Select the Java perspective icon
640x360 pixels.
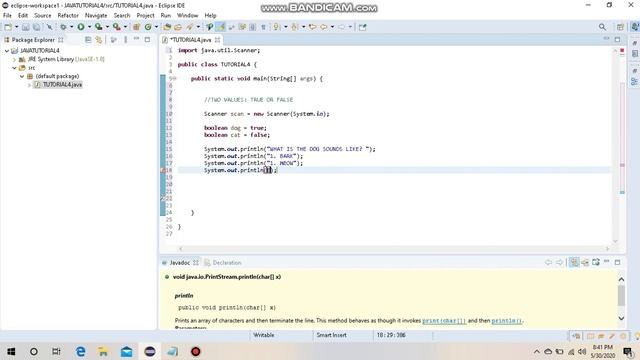coord(635,27)
